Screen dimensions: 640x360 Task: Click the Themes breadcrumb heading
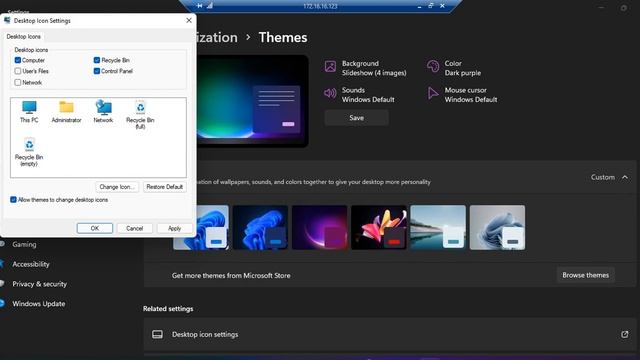[283, 38]
